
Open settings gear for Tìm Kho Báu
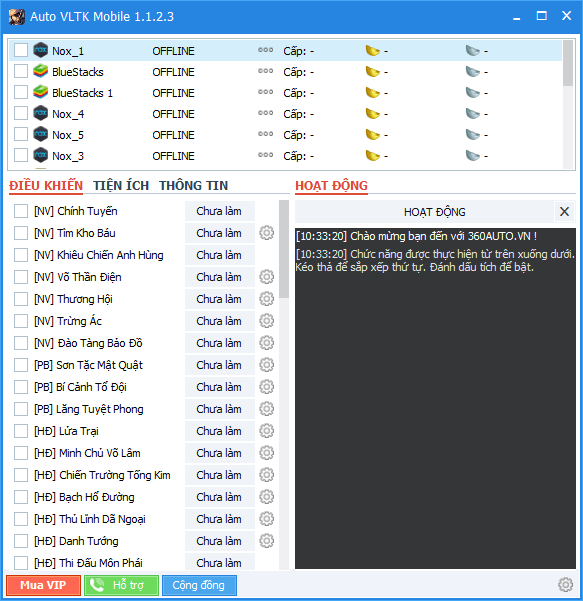click(x=266, y=233)
